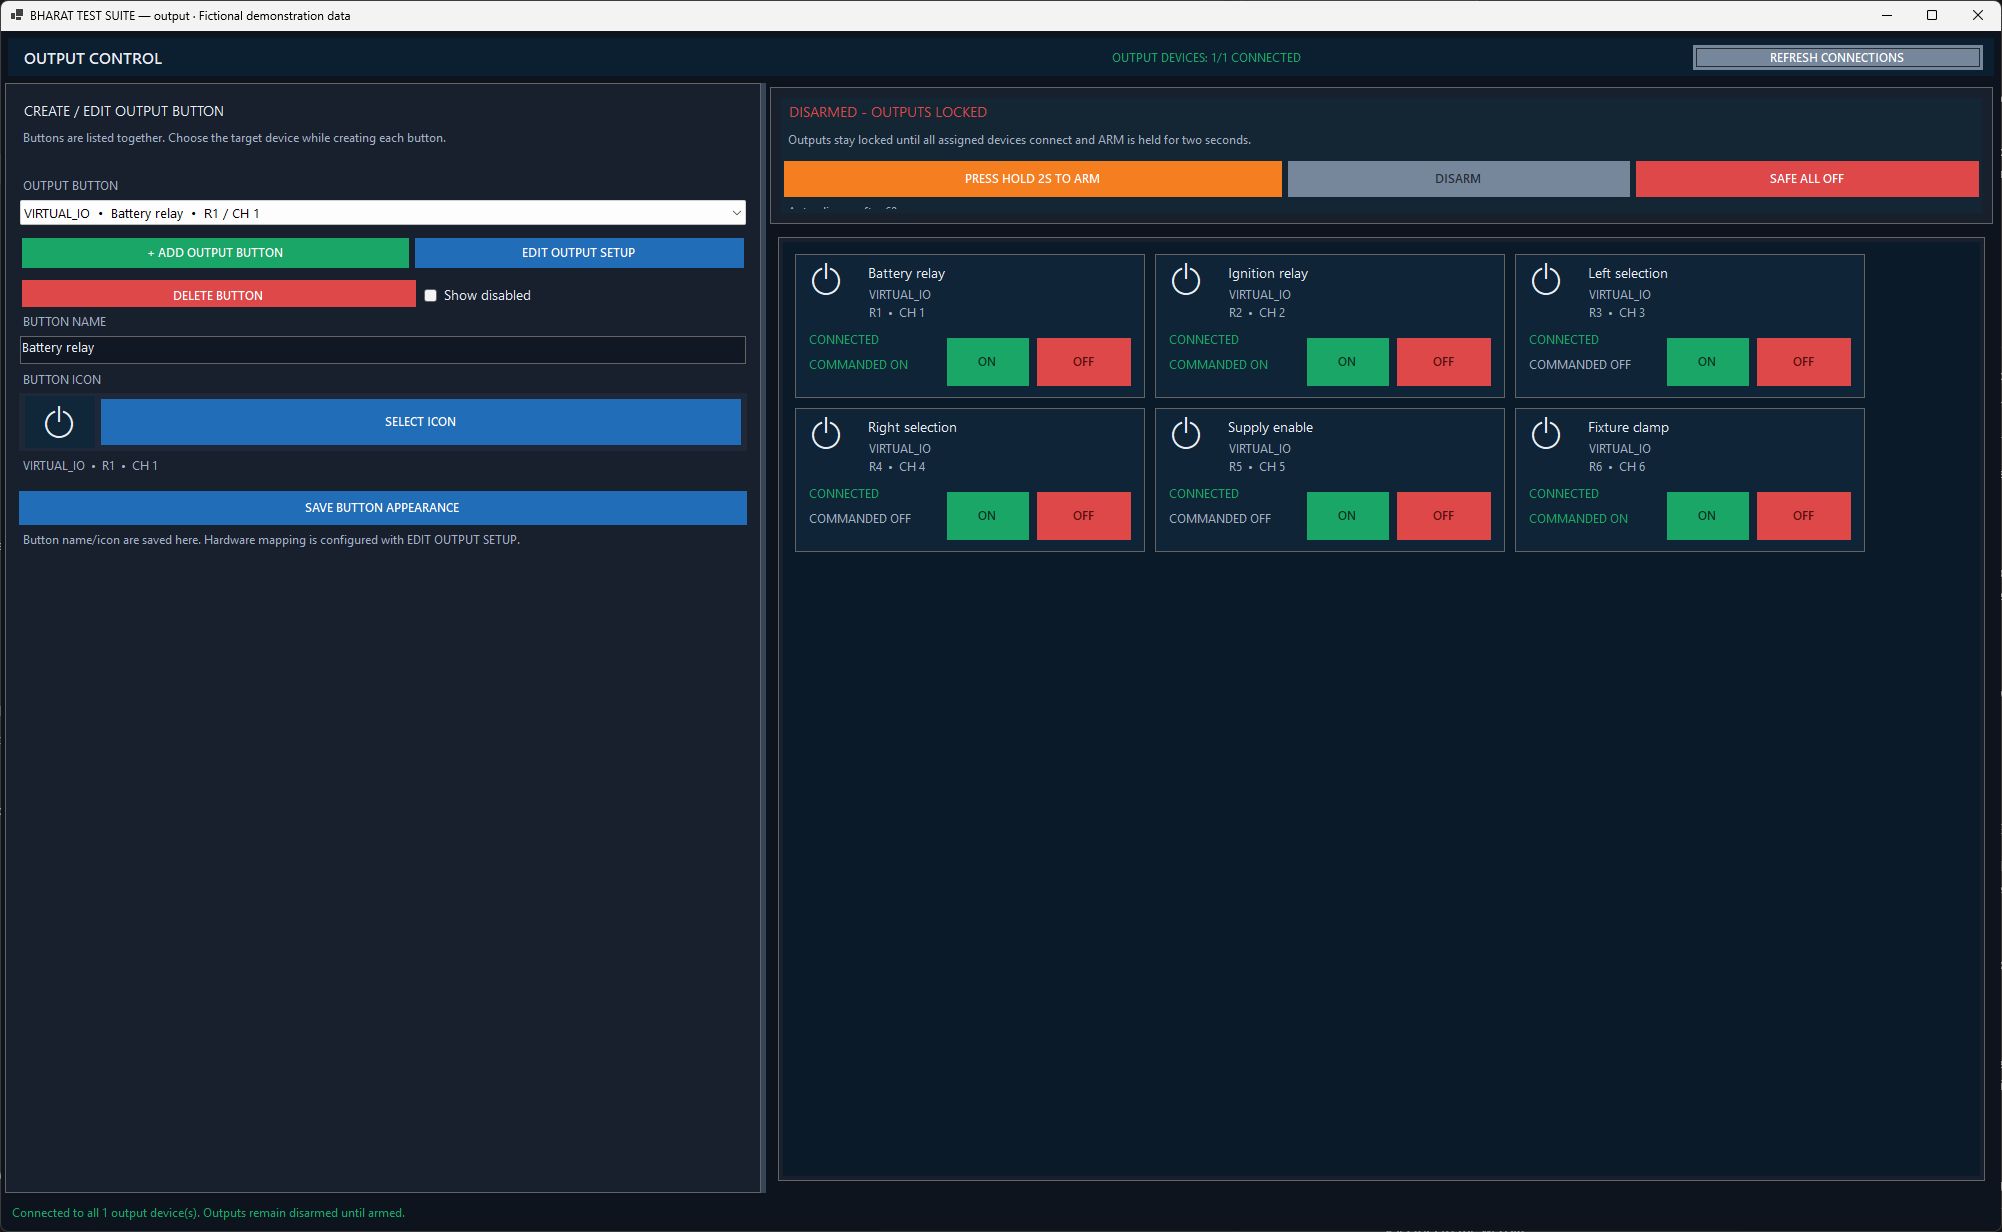
Task: Enable the Show disabled checkbox
Action: pyautogui.click(x=430, y=295)
